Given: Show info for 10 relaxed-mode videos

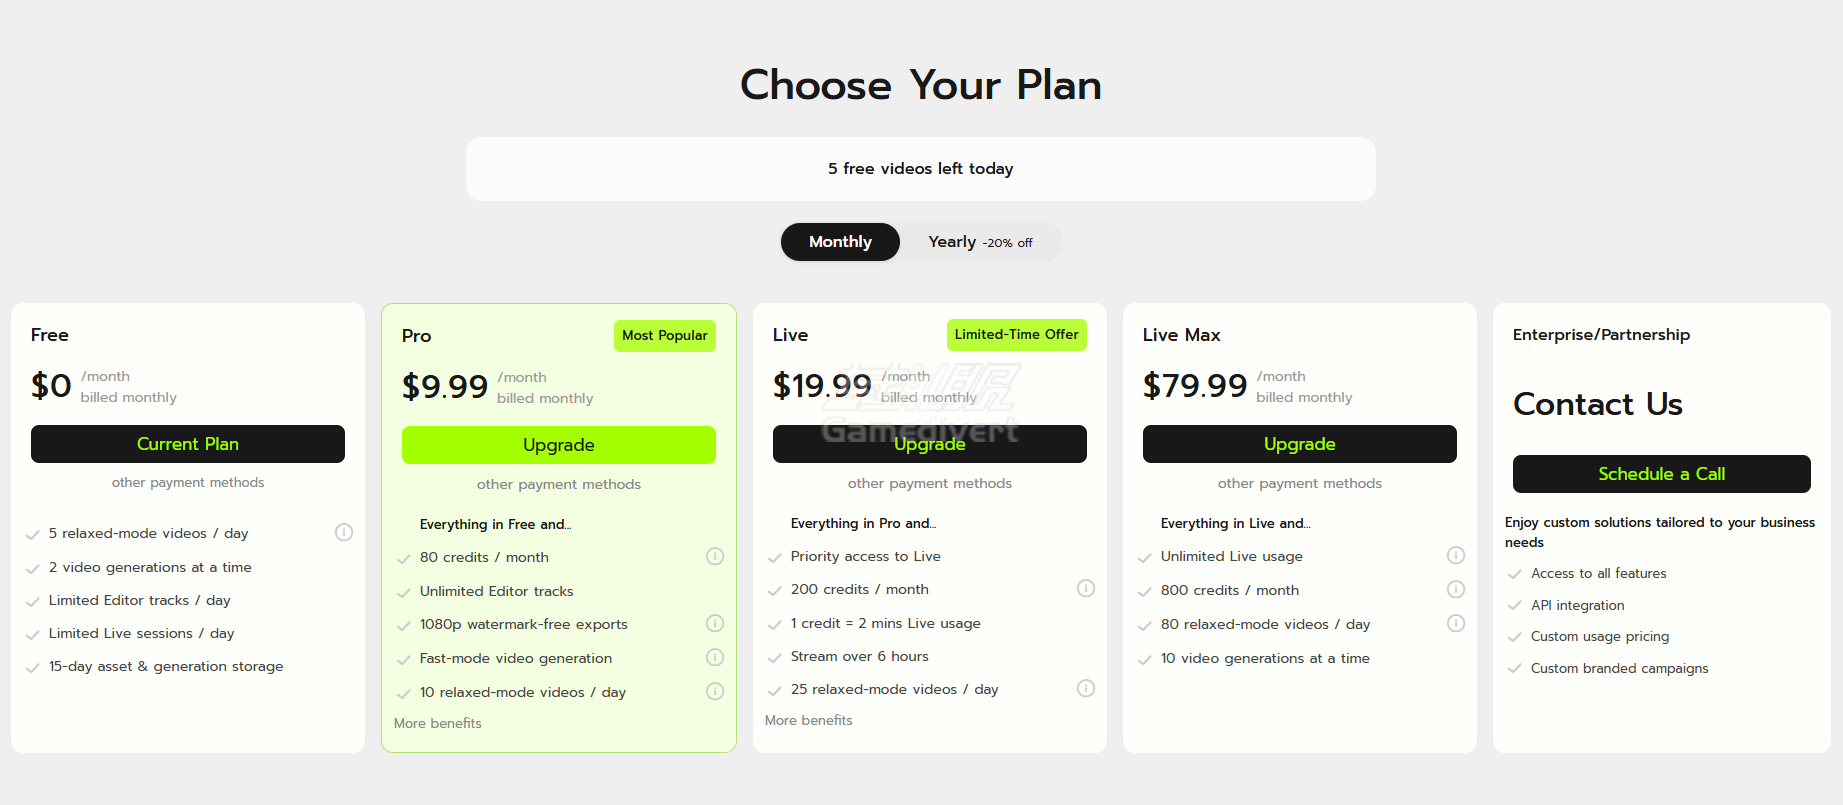Looking at the screenshot, I should coord(715,691).
